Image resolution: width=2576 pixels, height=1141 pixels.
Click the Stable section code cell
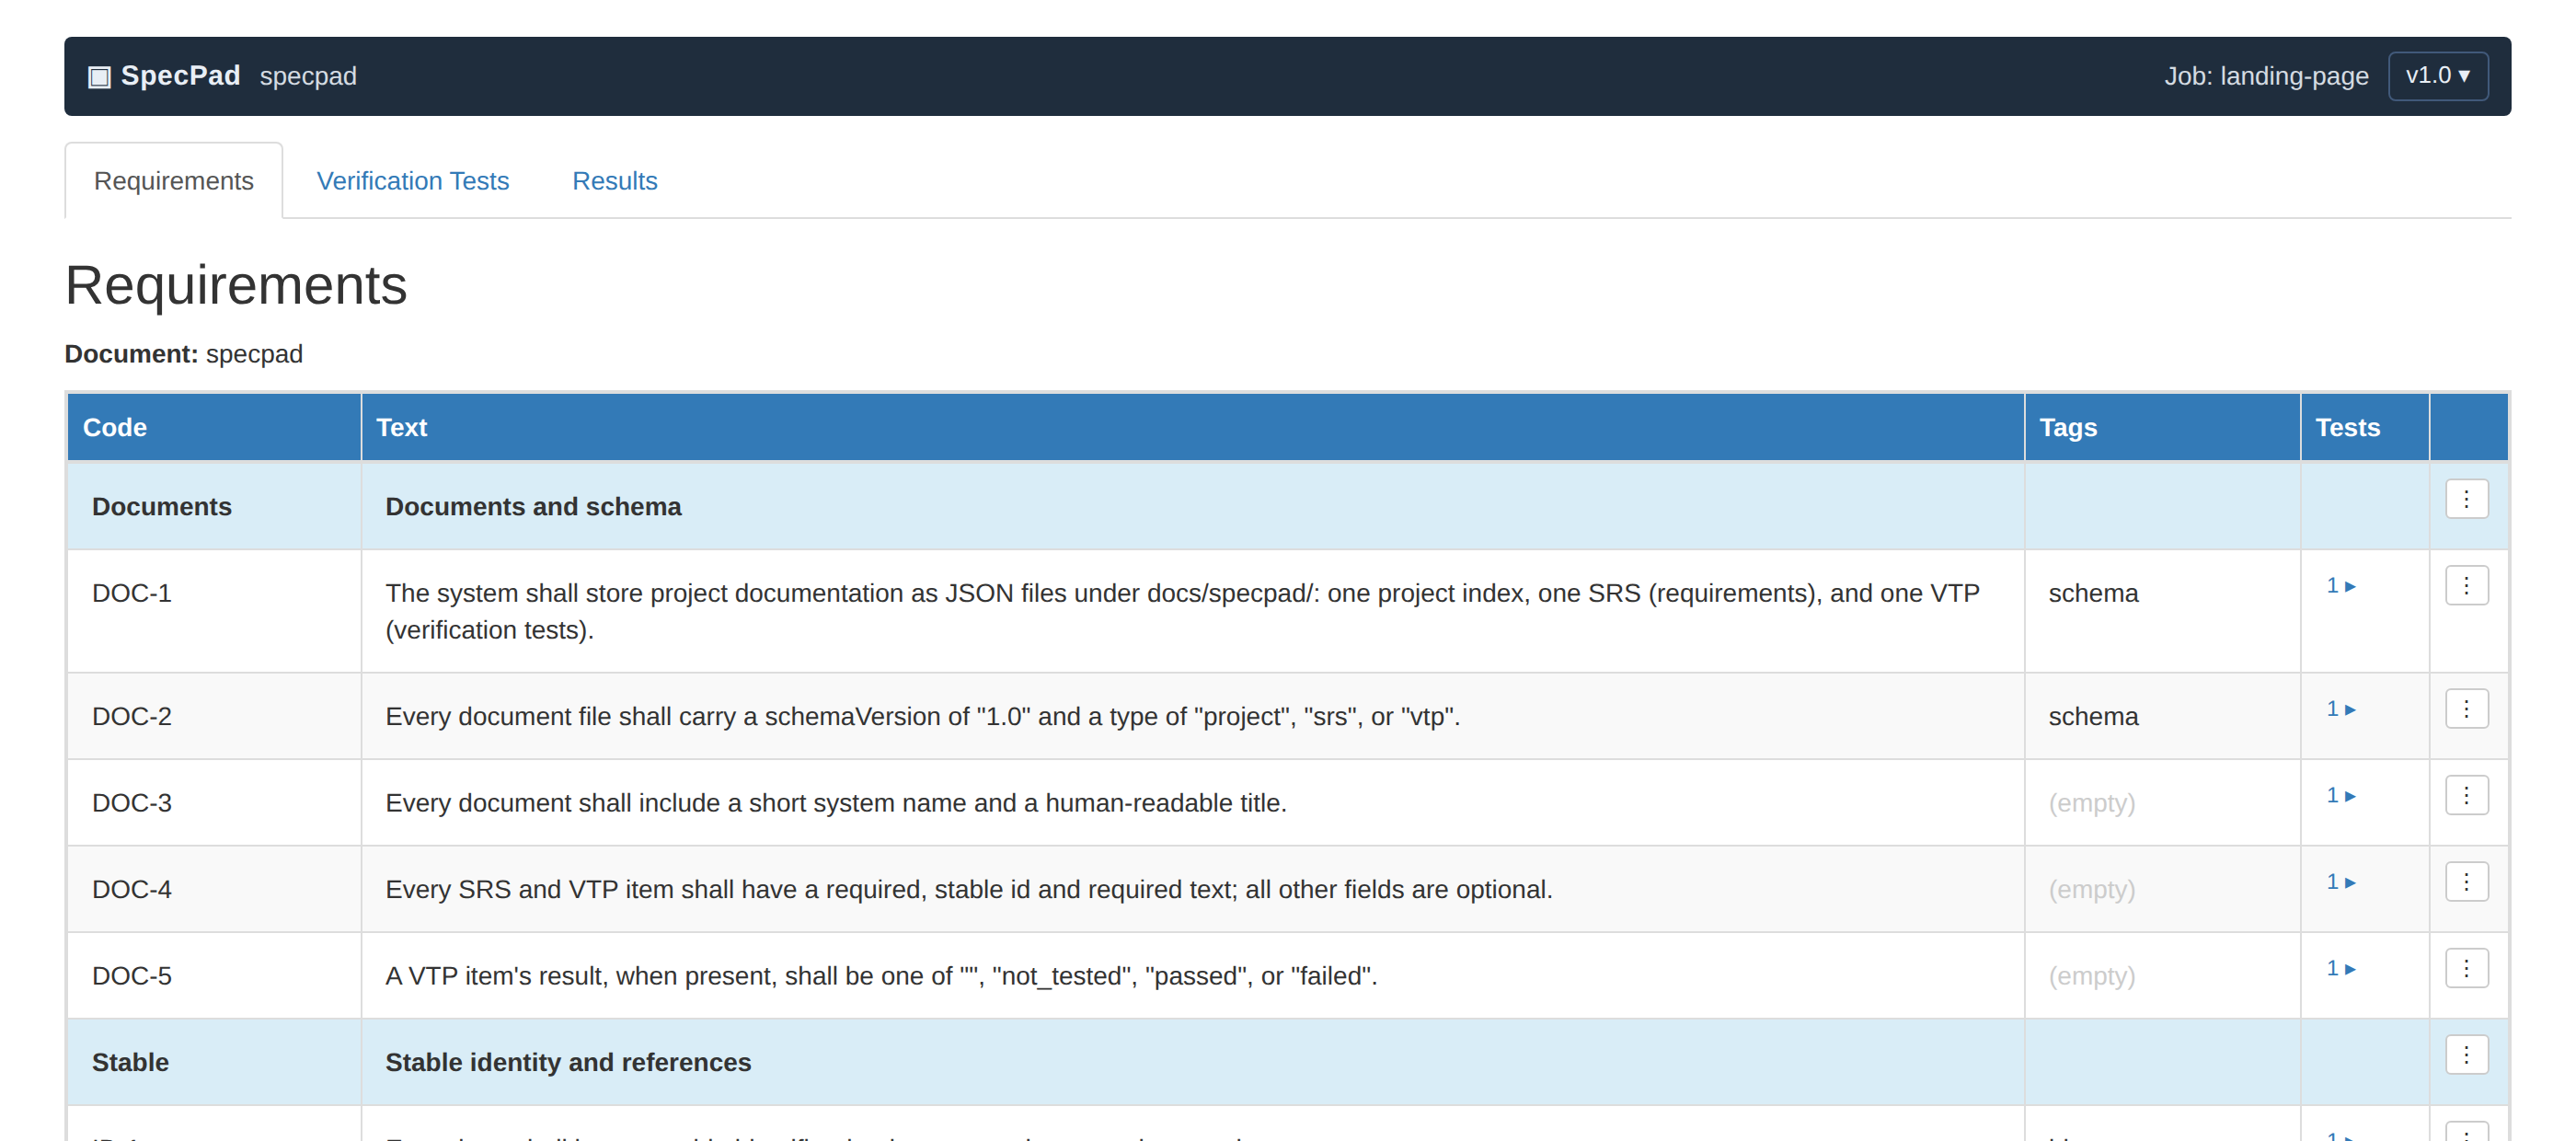click(x=214, y=1062)
